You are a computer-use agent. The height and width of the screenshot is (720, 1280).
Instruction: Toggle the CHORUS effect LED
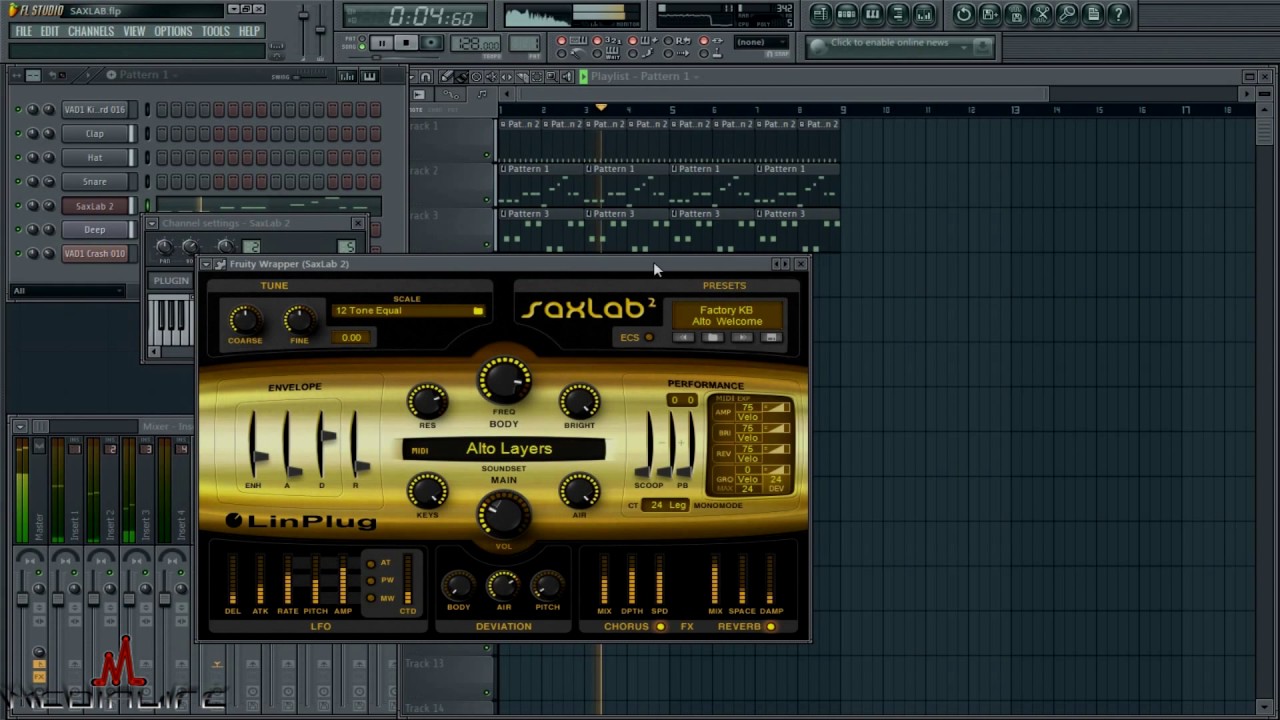pos(660,627)
